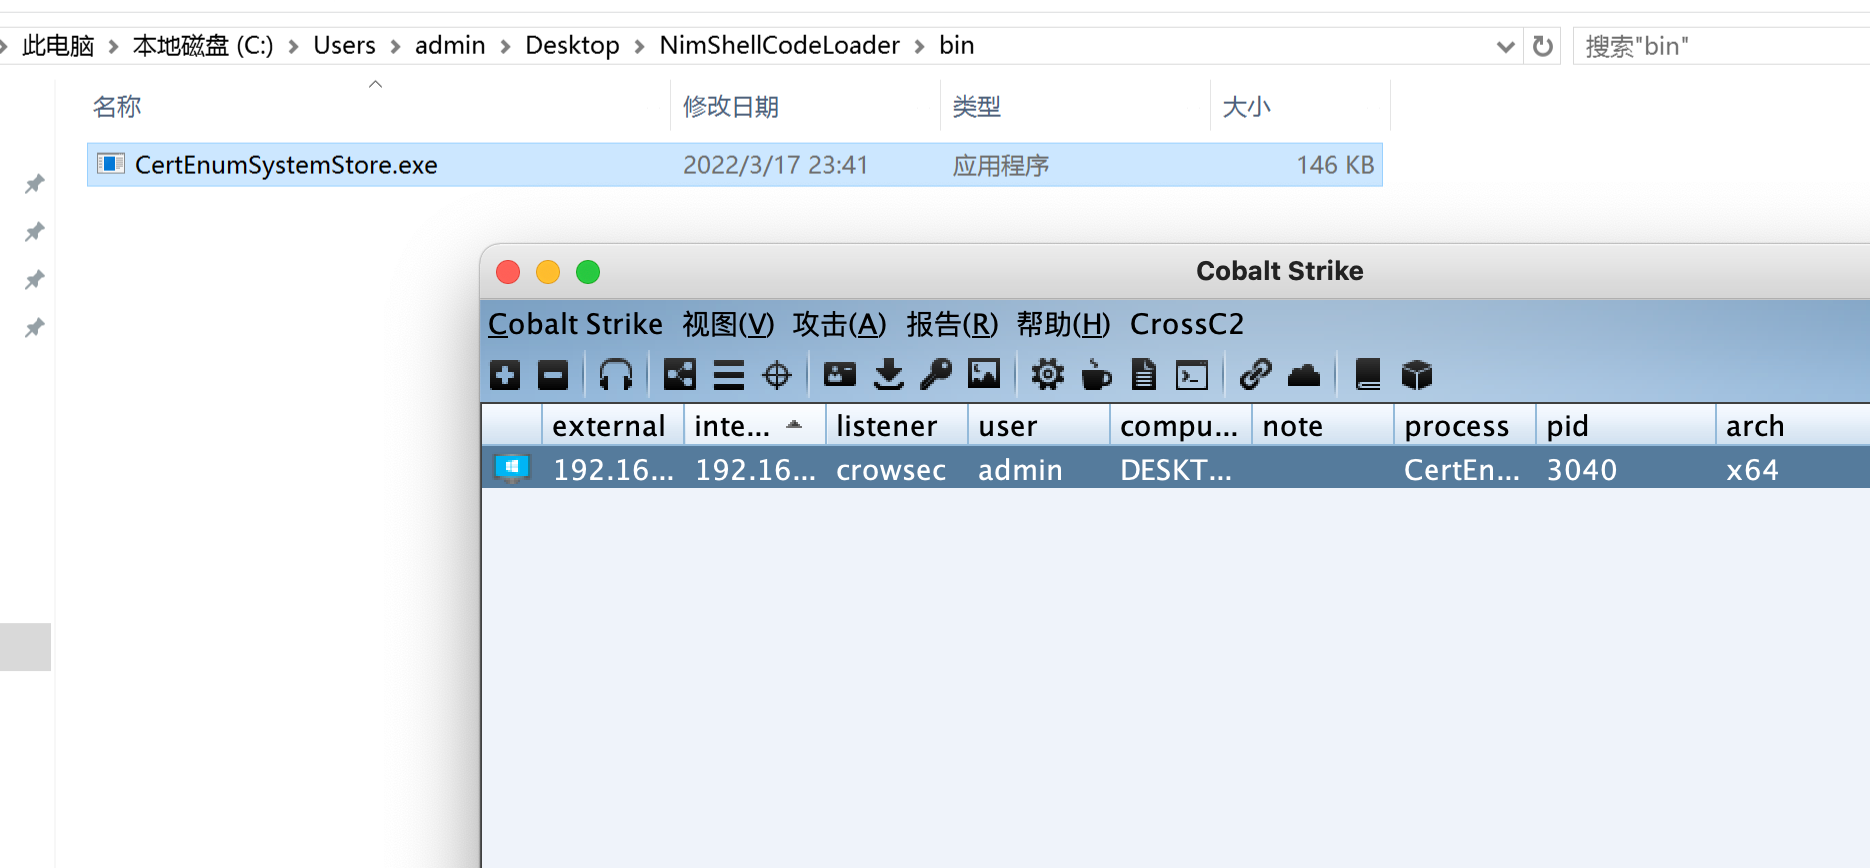Screen dimensions: 1870x868
Task: Switch to the session table list icon
Action: 729,376
